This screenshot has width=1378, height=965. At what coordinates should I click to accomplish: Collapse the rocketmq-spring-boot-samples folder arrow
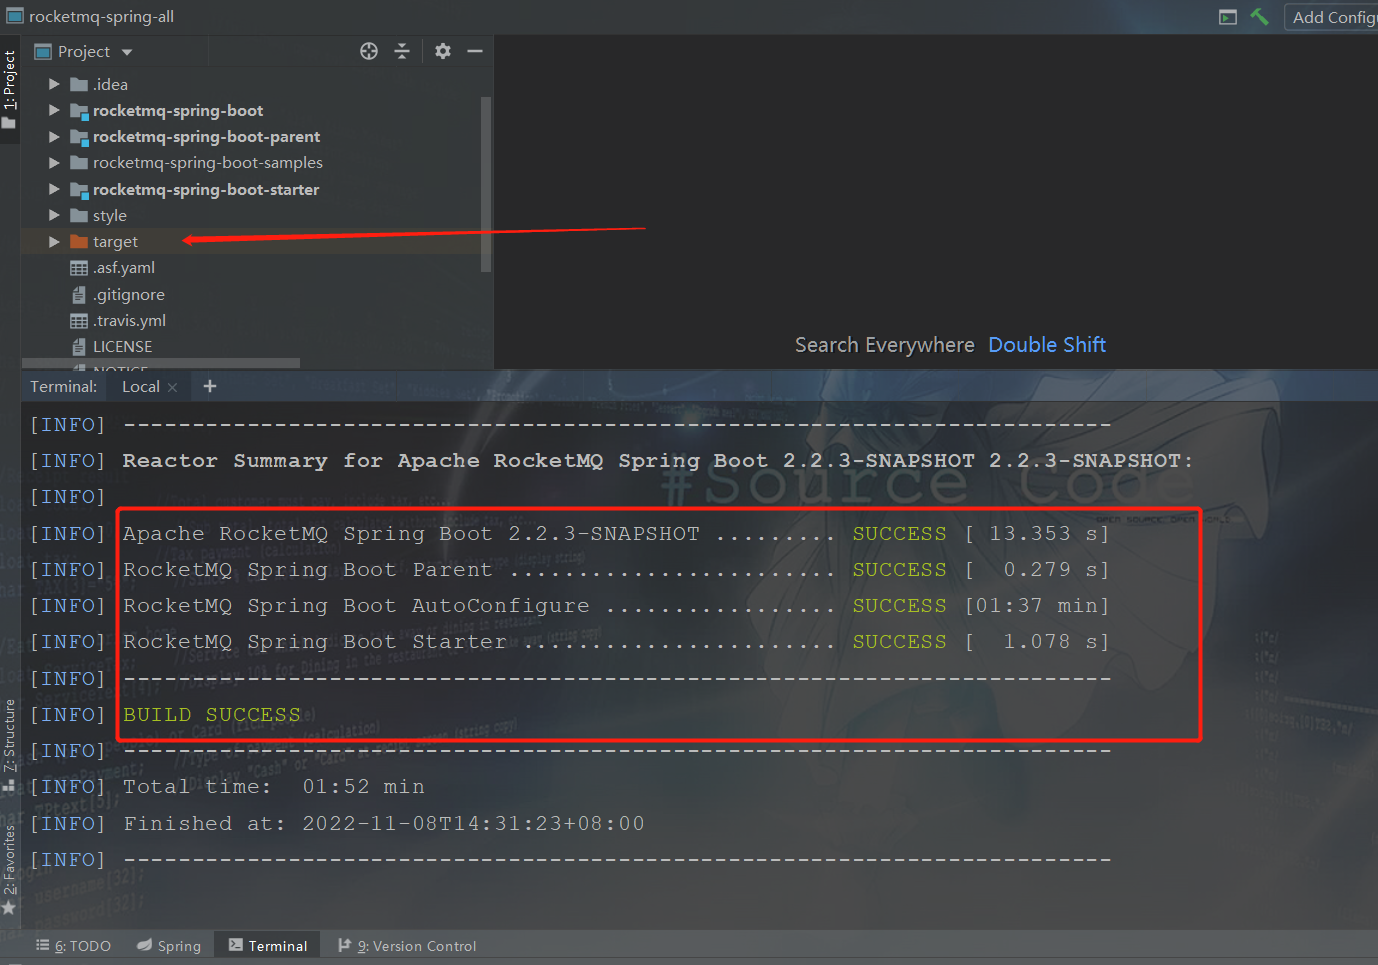tap(53, 162)
